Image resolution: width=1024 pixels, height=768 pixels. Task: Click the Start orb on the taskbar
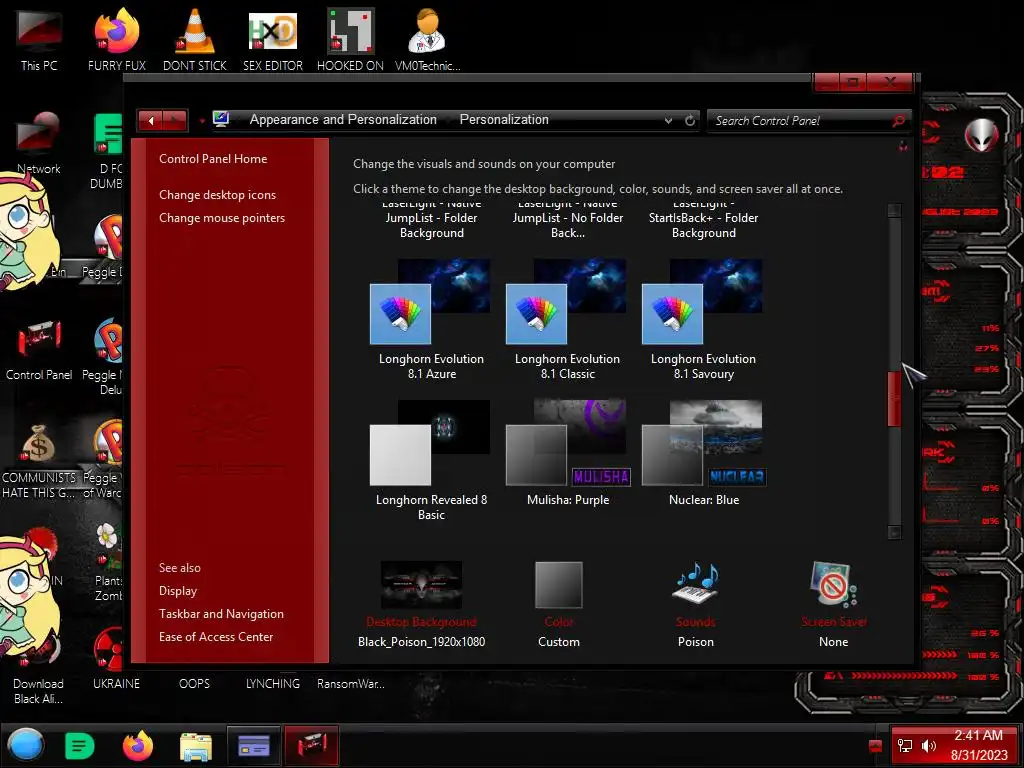pos(26,744)
